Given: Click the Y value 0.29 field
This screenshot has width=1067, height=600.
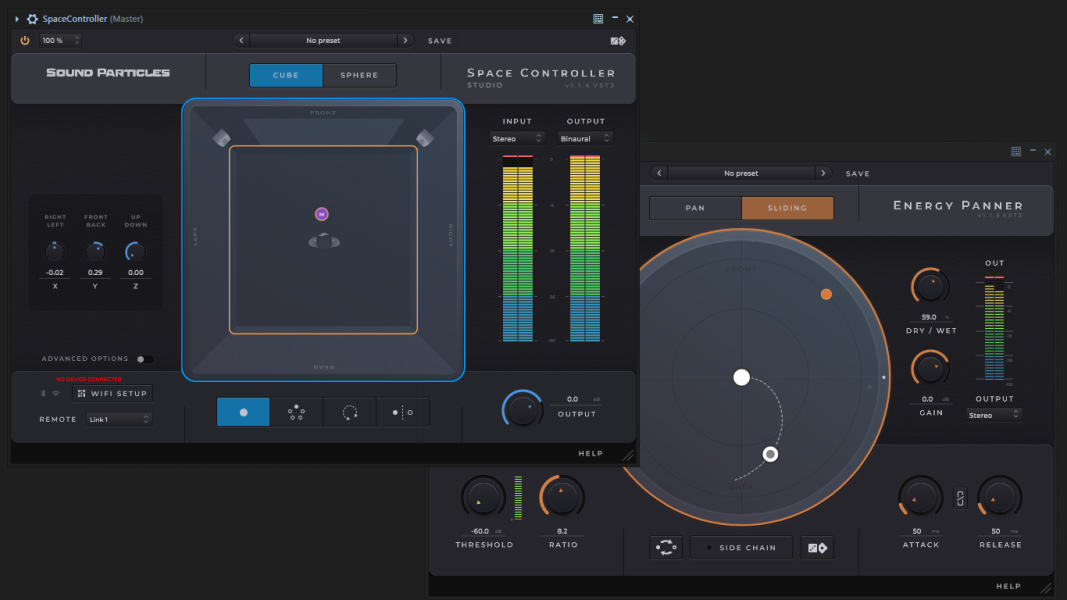Looking at the screenshot, I should tap(95, 273).
